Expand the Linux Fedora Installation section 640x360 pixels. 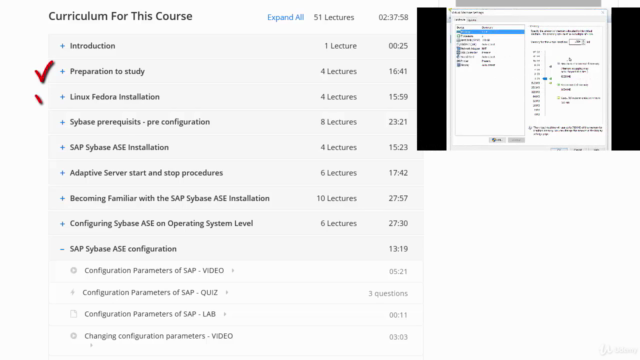coord(62,97)
